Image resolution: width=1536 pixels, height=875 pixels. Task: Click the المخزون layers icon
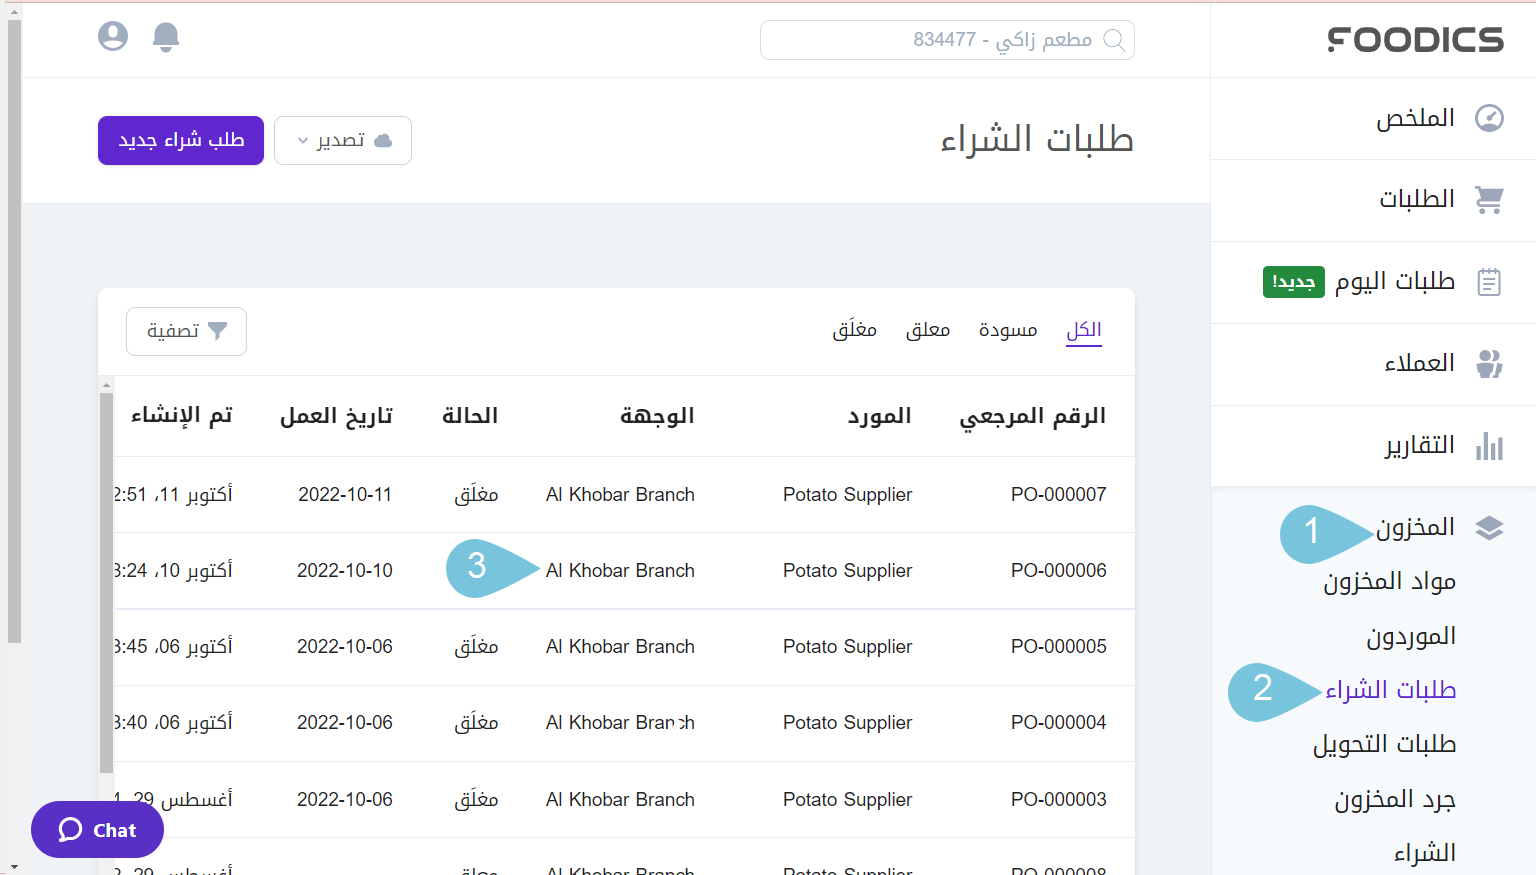pyautogui.click(x=1489, y=527)
